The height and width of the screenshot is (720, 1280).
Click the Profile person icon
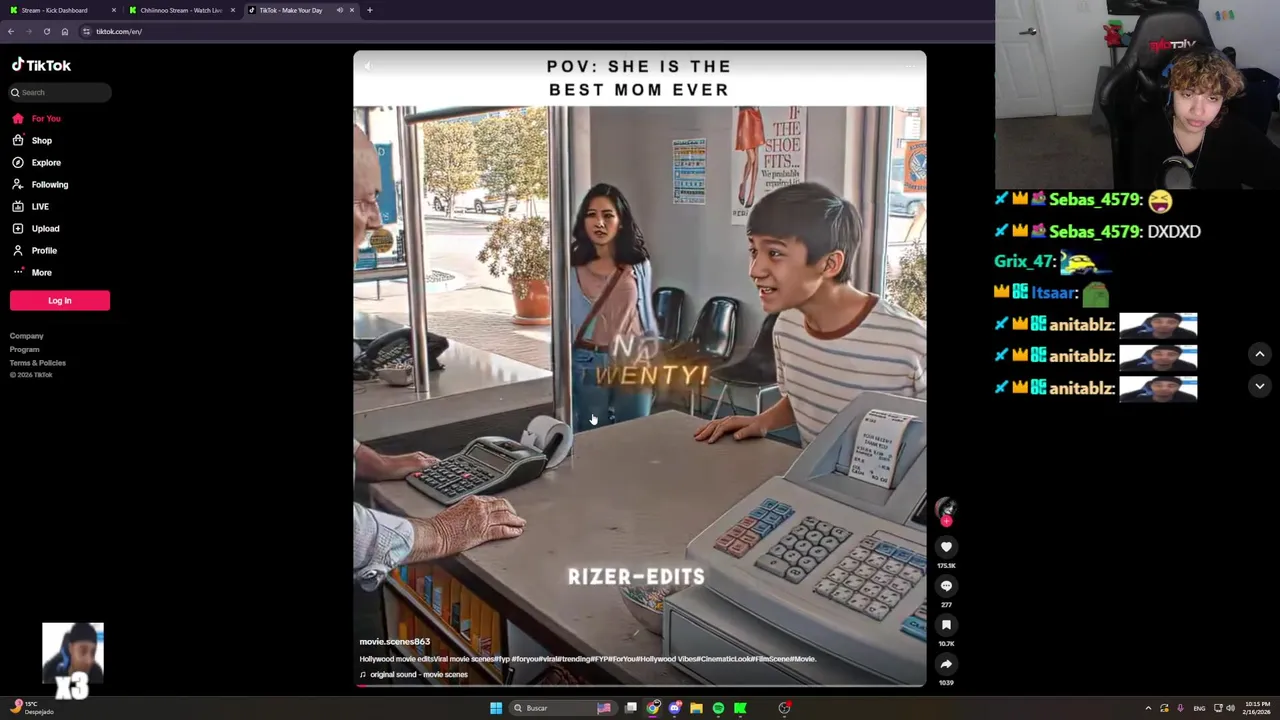tap(17, 250)
